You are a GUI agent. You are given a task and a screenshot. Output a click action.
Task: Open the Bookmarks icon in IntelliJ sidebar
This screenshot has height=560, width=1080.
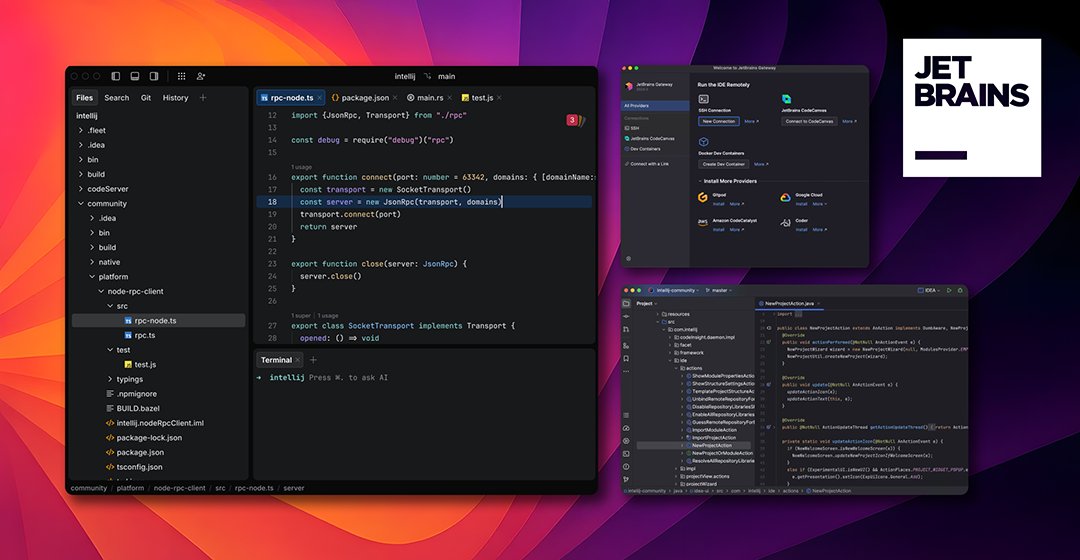click(626, 358)
